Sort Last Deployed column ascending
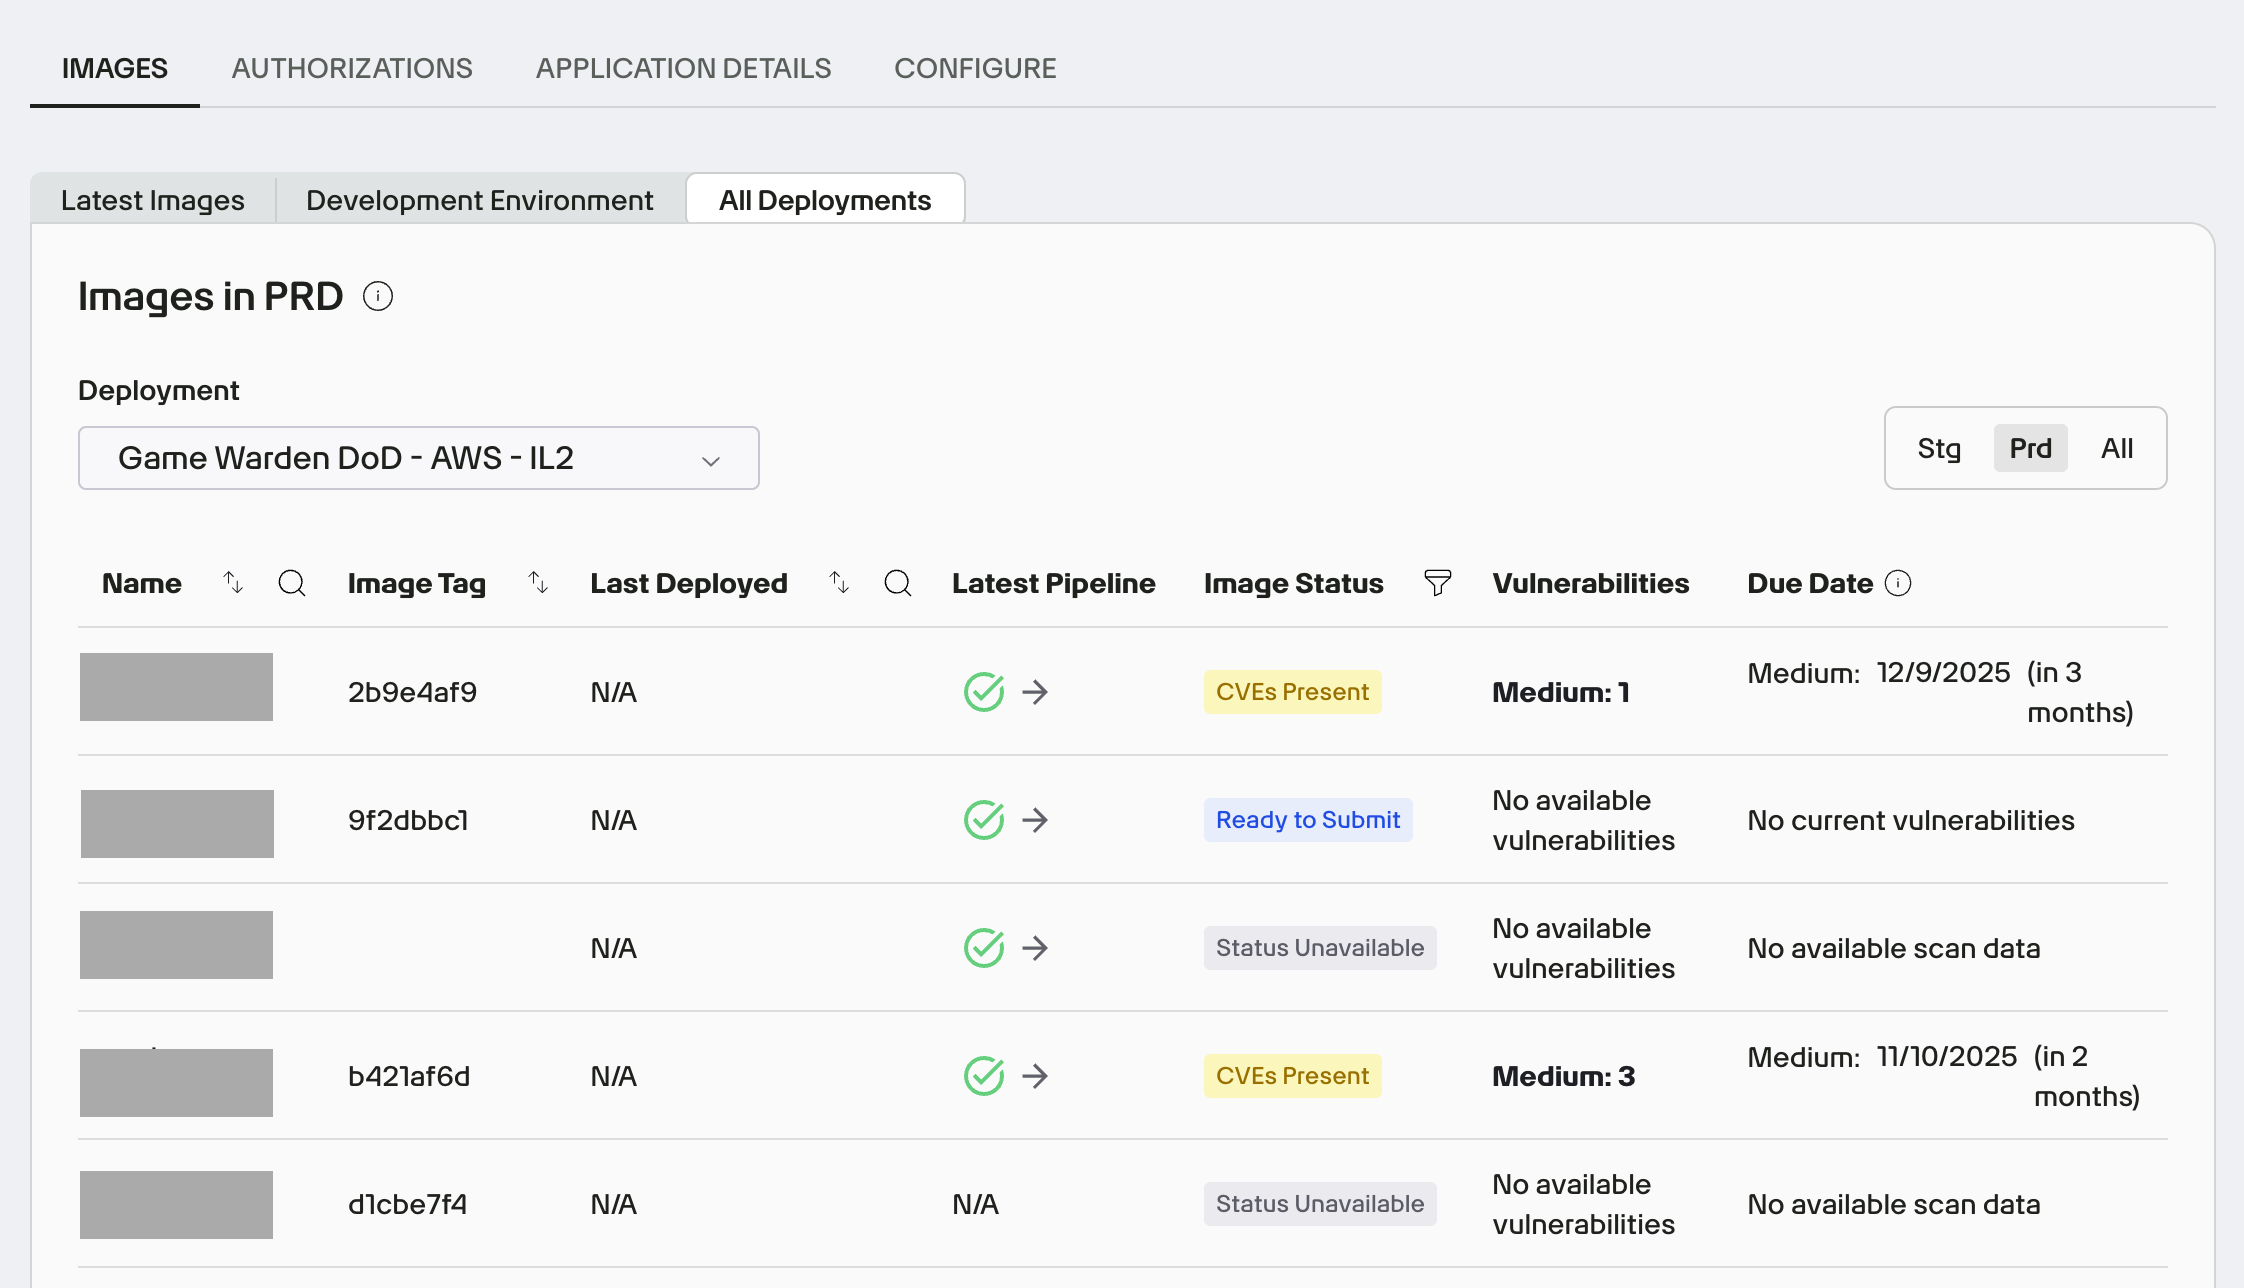This screenshot has width=2244, height=1288. pyautogui.click(x=837, y=583)
